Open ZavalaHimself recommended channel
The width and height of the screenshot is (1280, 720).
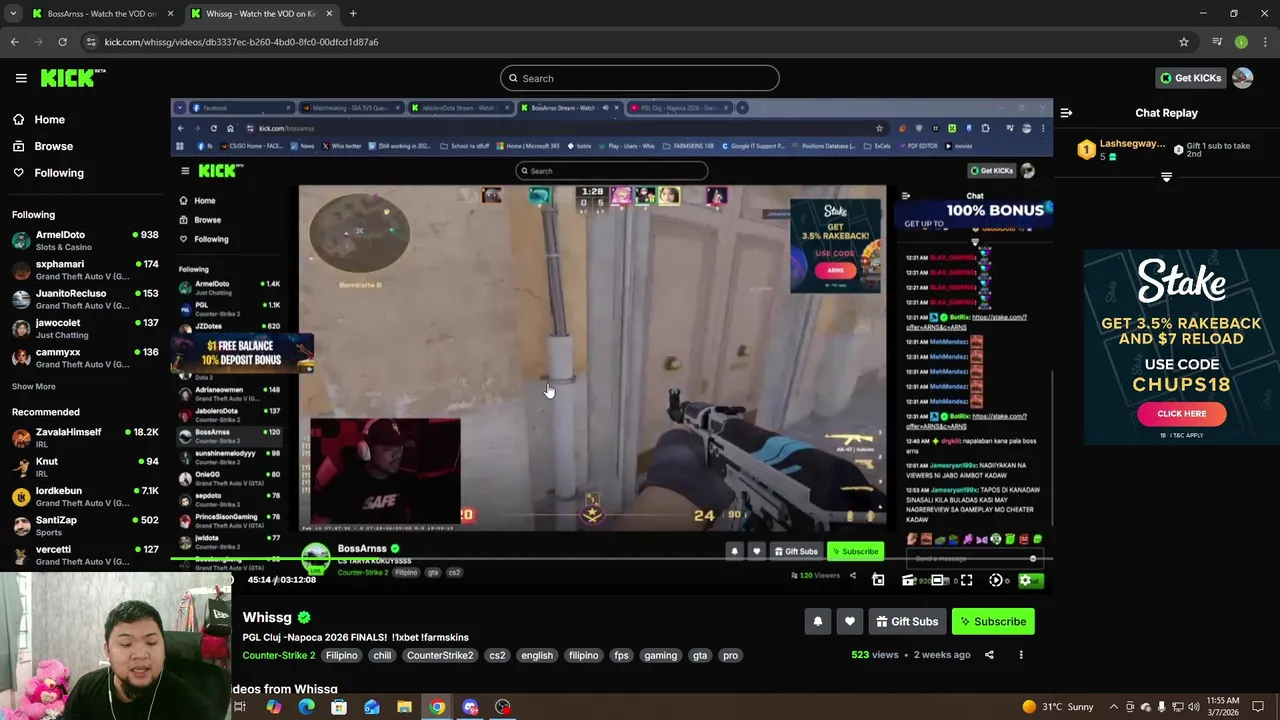click(85, 437)
